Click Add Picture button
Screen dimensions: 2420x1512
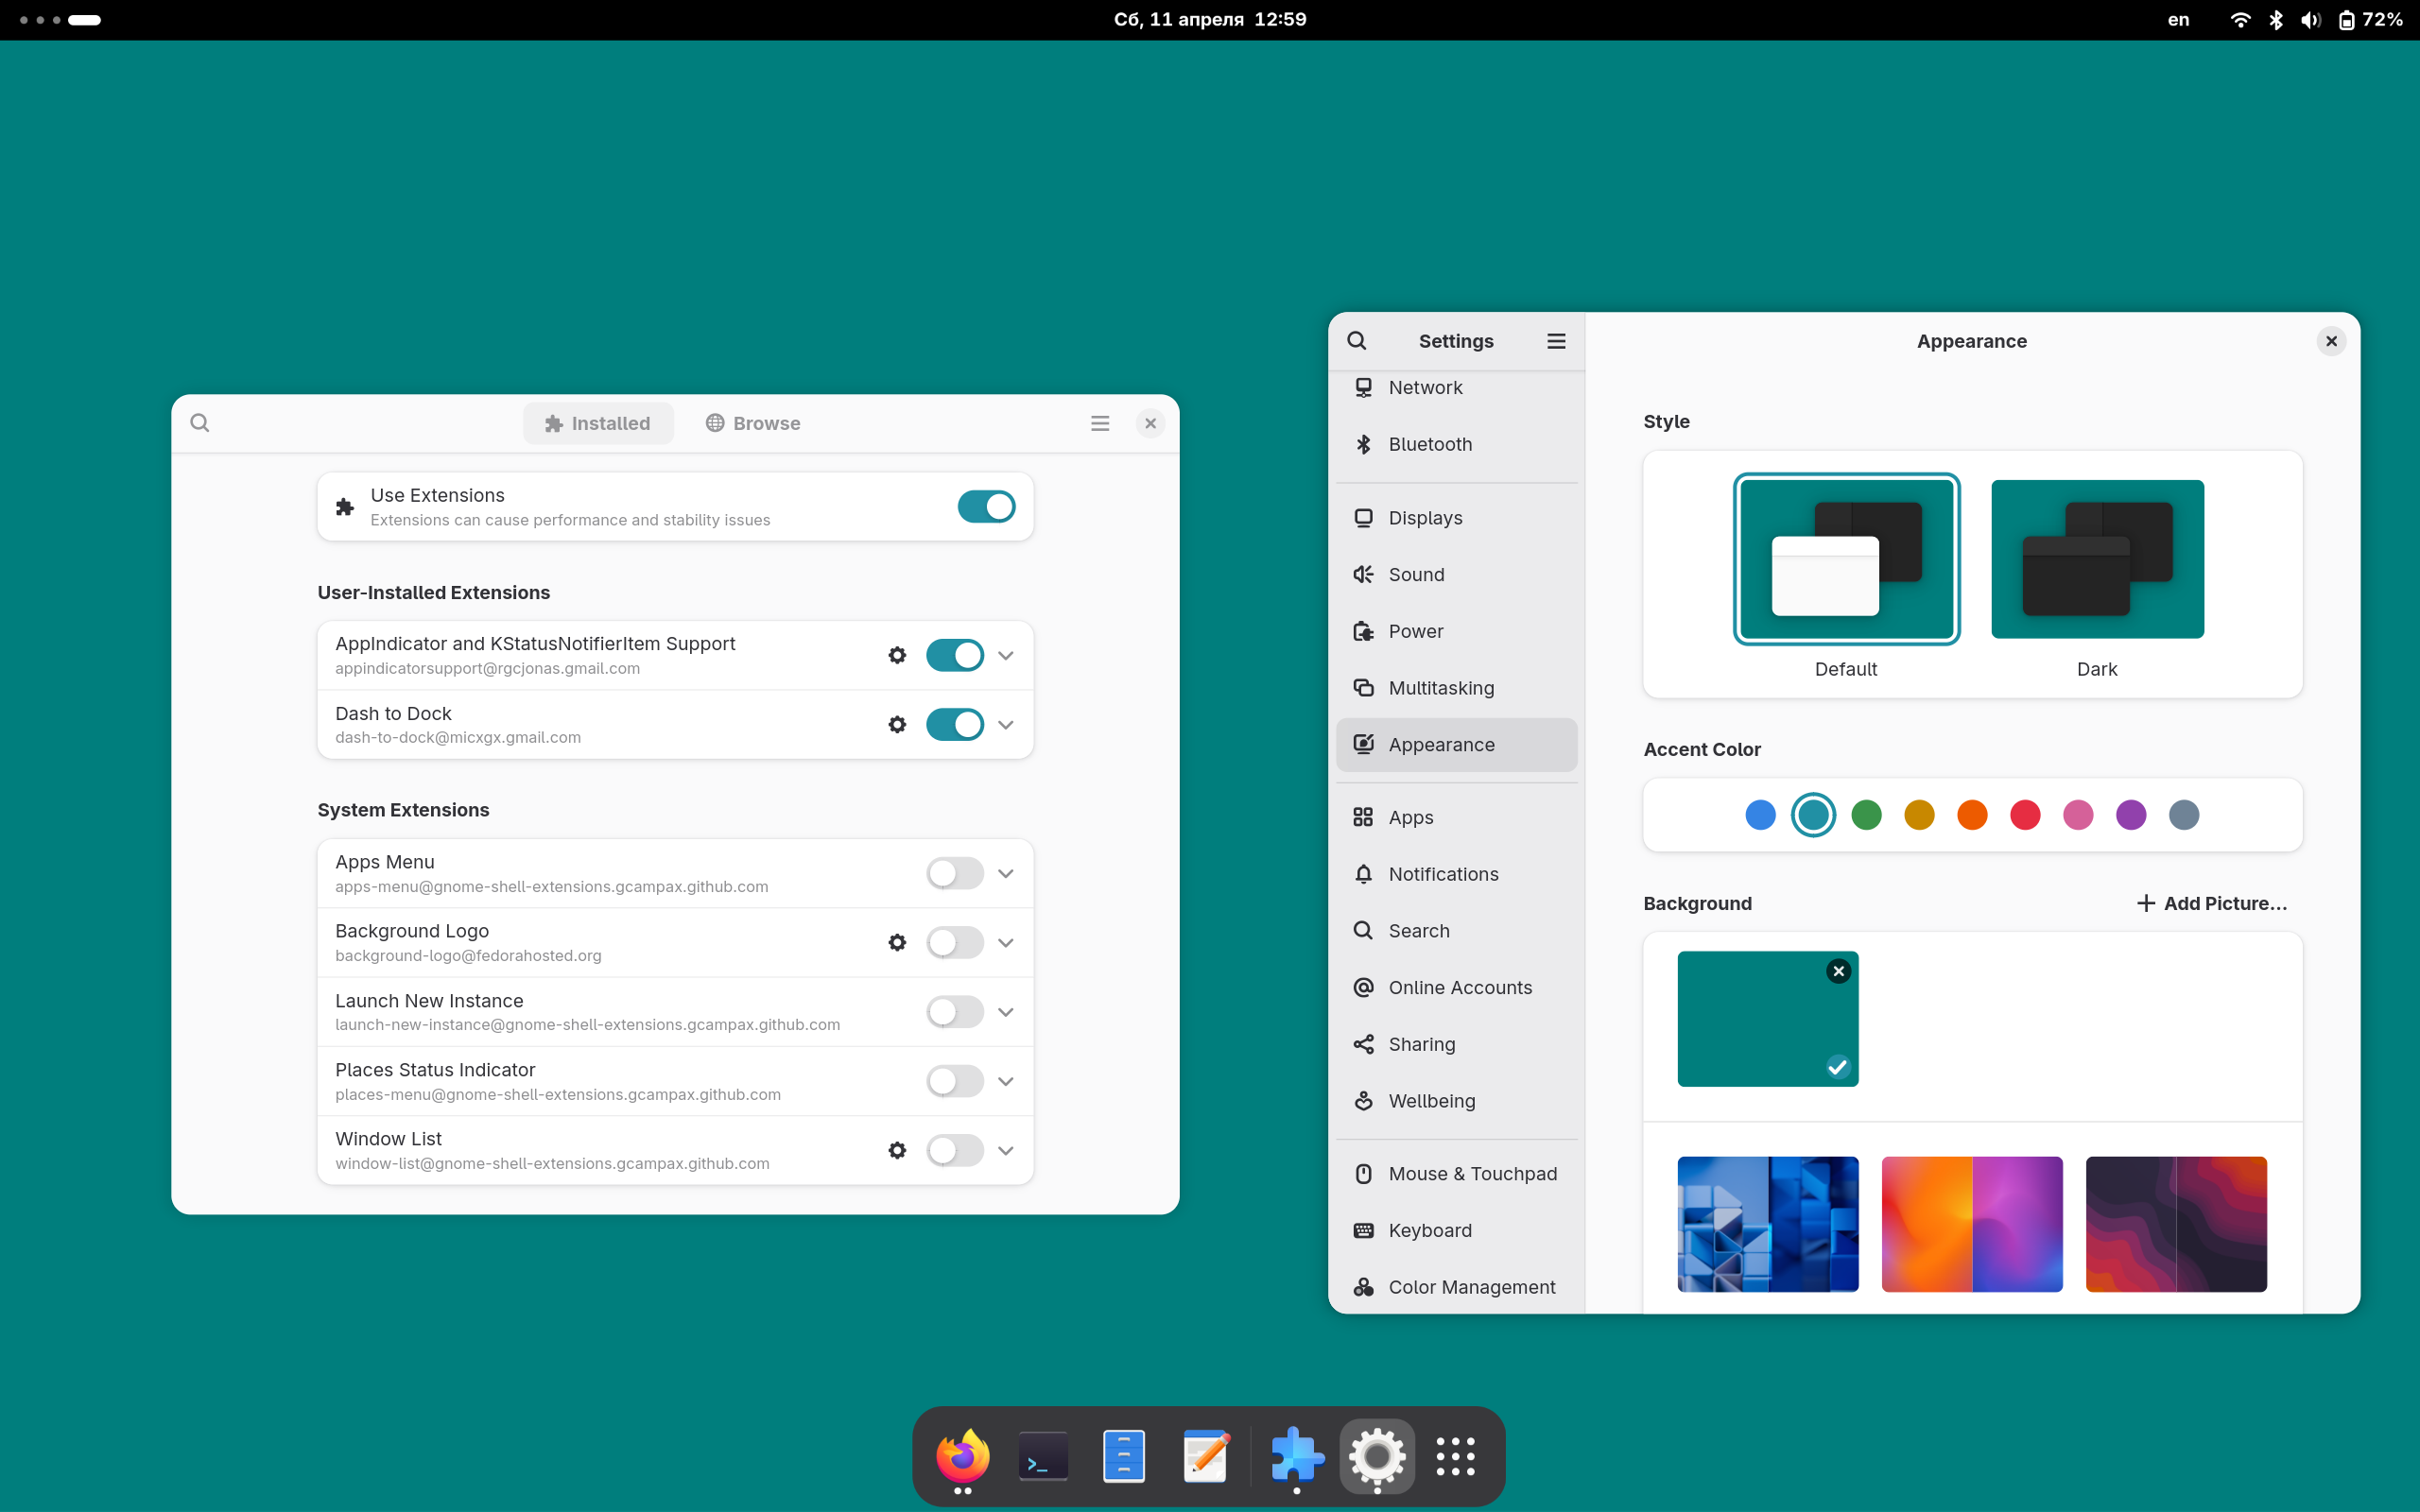[2212, 903]
